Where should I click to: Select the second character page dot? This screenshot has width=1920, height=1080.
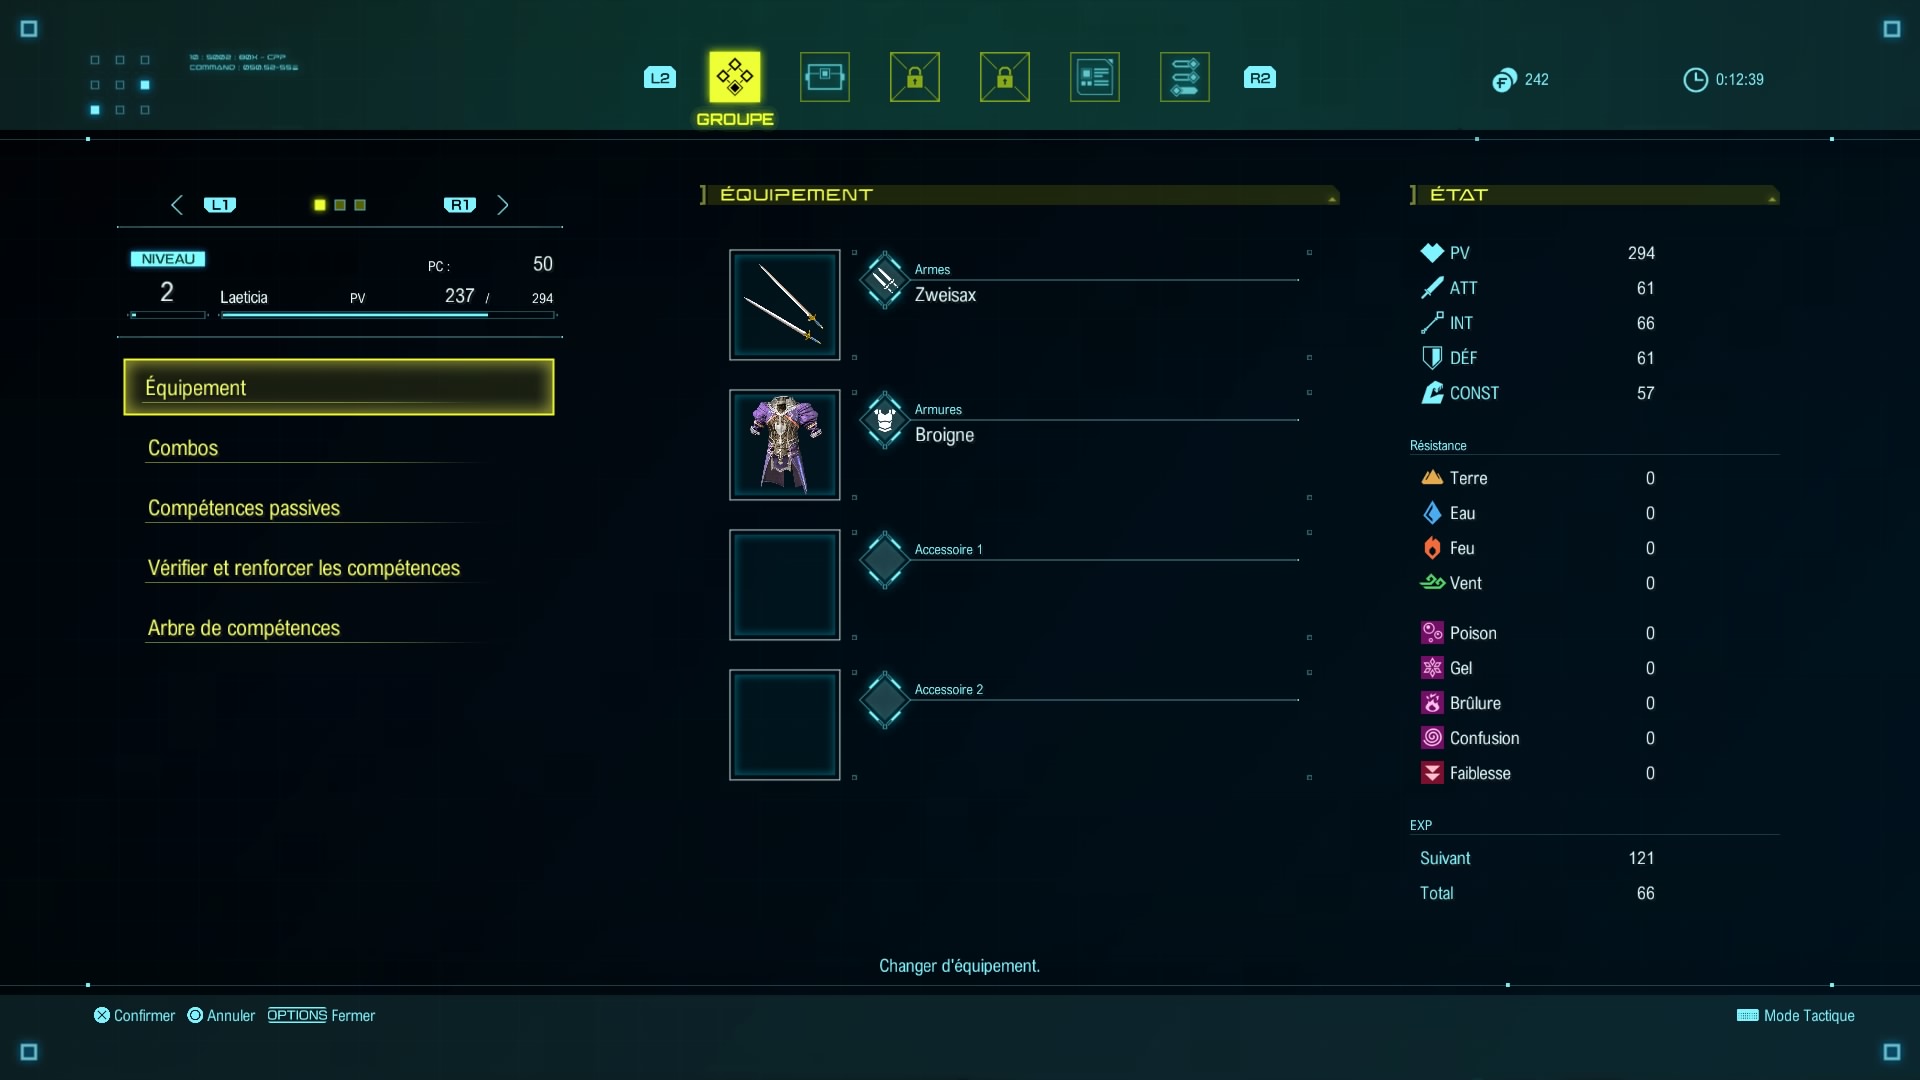click(x=340, y=205)
